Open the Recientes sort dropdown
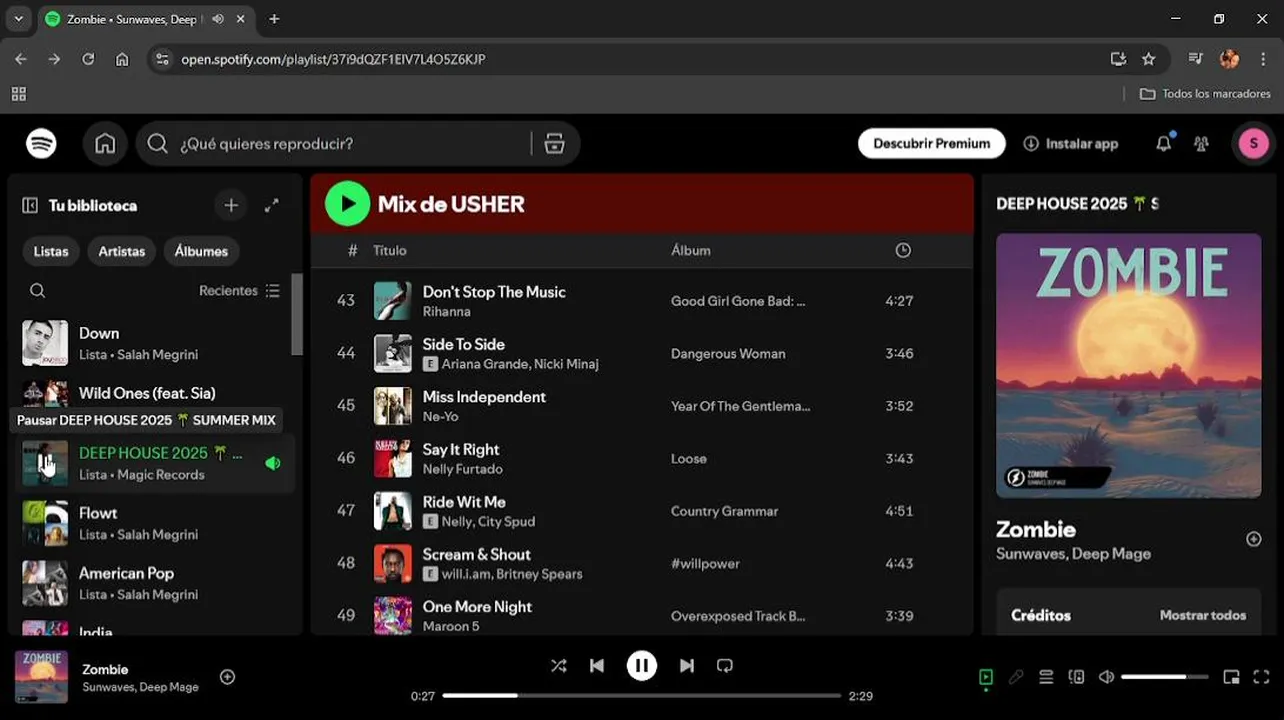Screen dimensions: 1284x720 (239, 291)
